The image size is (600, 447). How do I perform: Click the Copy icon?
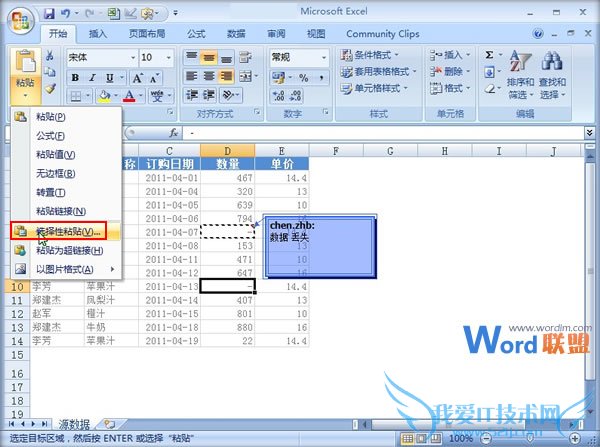pos(50,72)
